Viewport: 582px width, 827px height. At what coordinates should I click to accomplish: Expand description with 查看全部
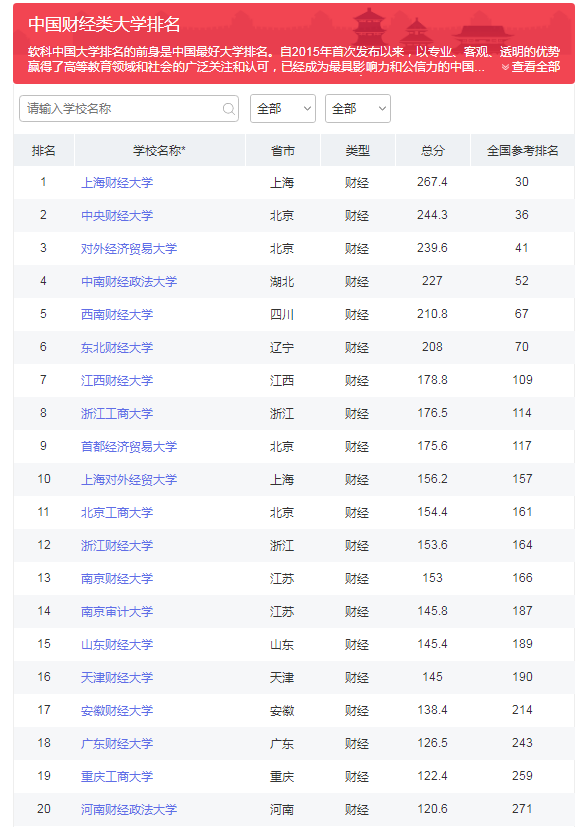point(531,67)
